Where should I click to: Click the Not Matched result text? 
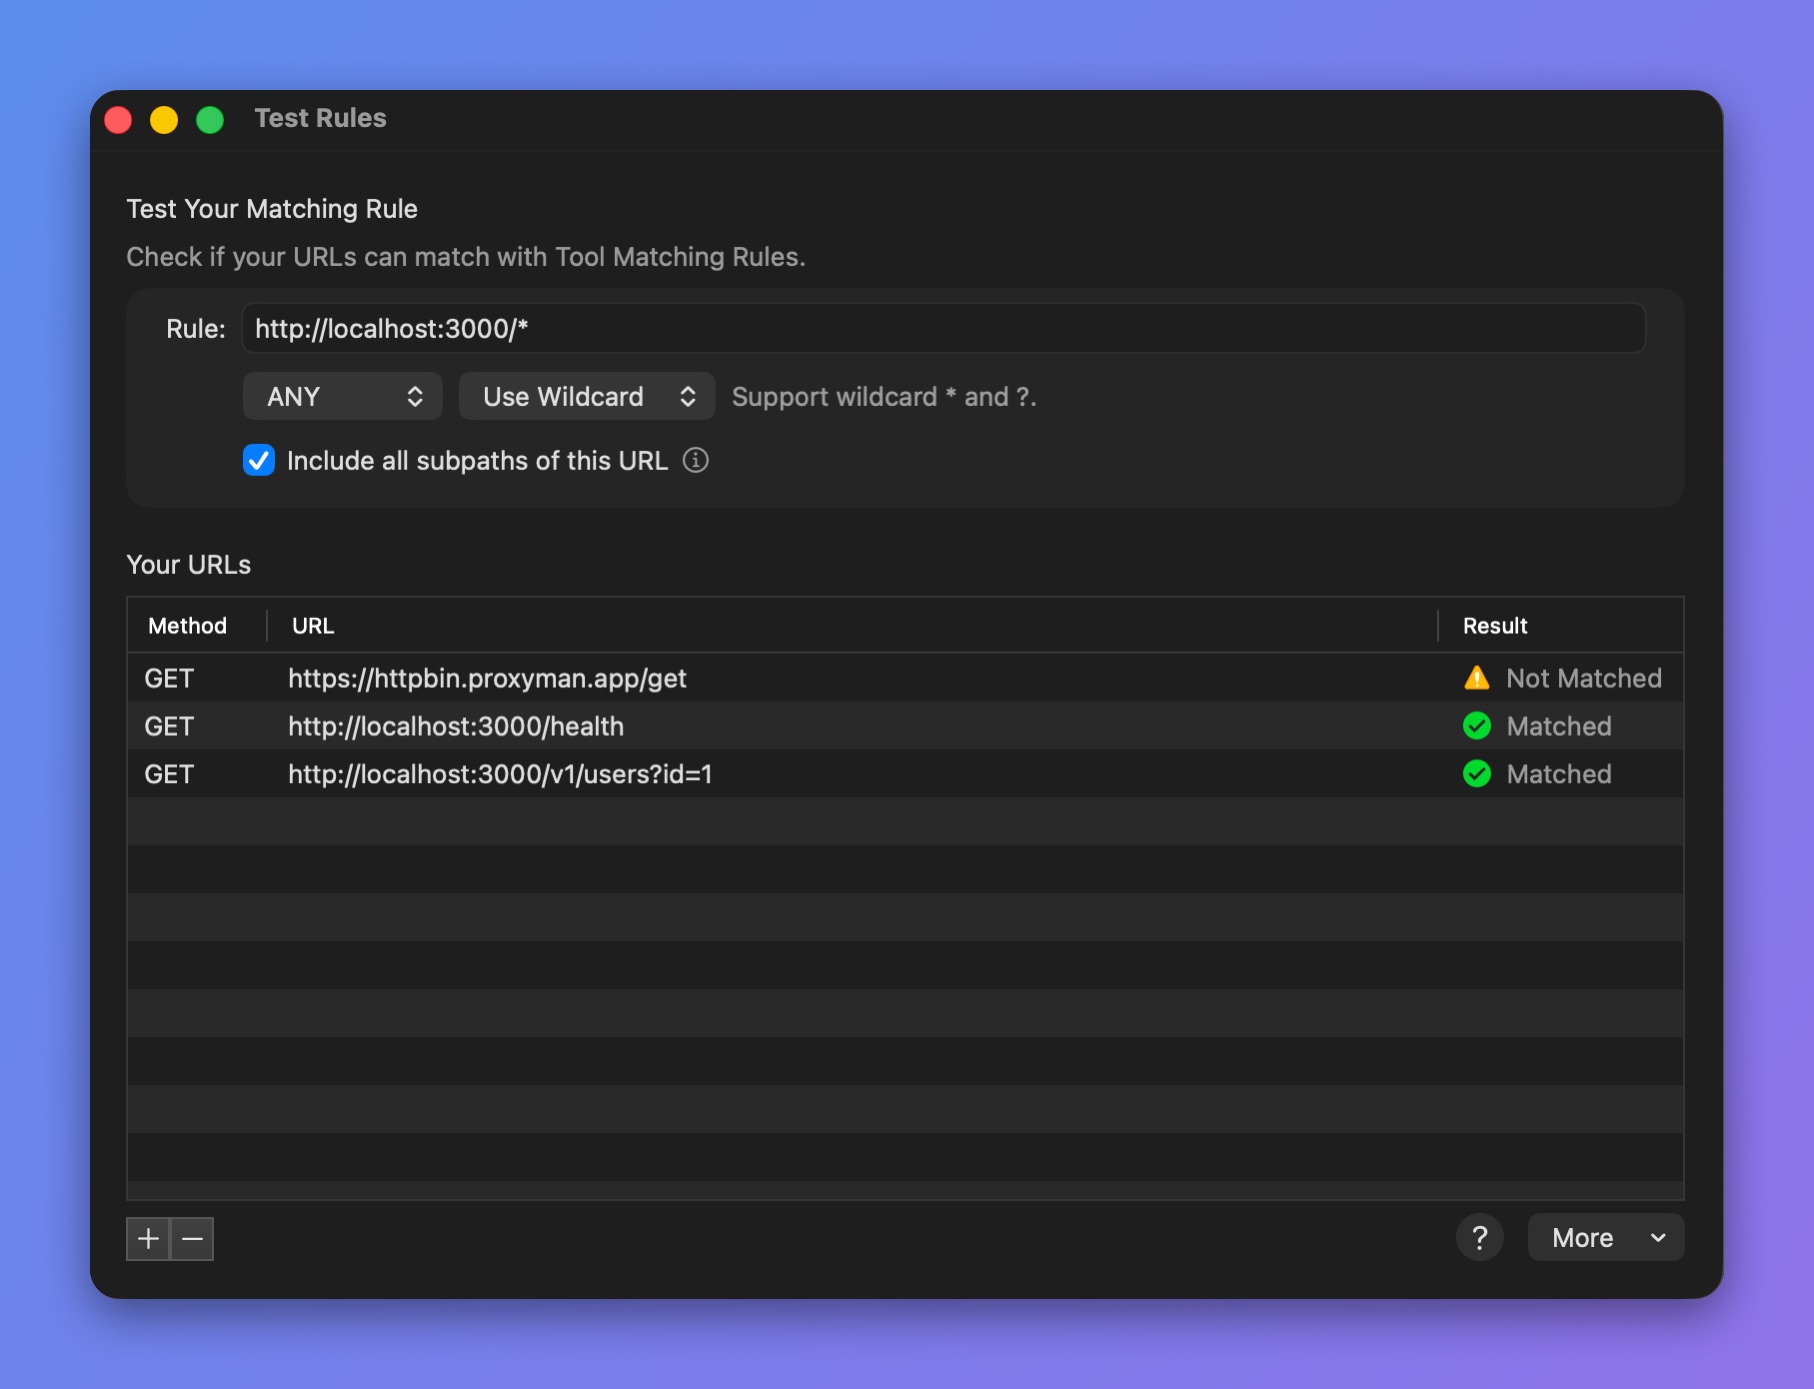point(1584,678)
